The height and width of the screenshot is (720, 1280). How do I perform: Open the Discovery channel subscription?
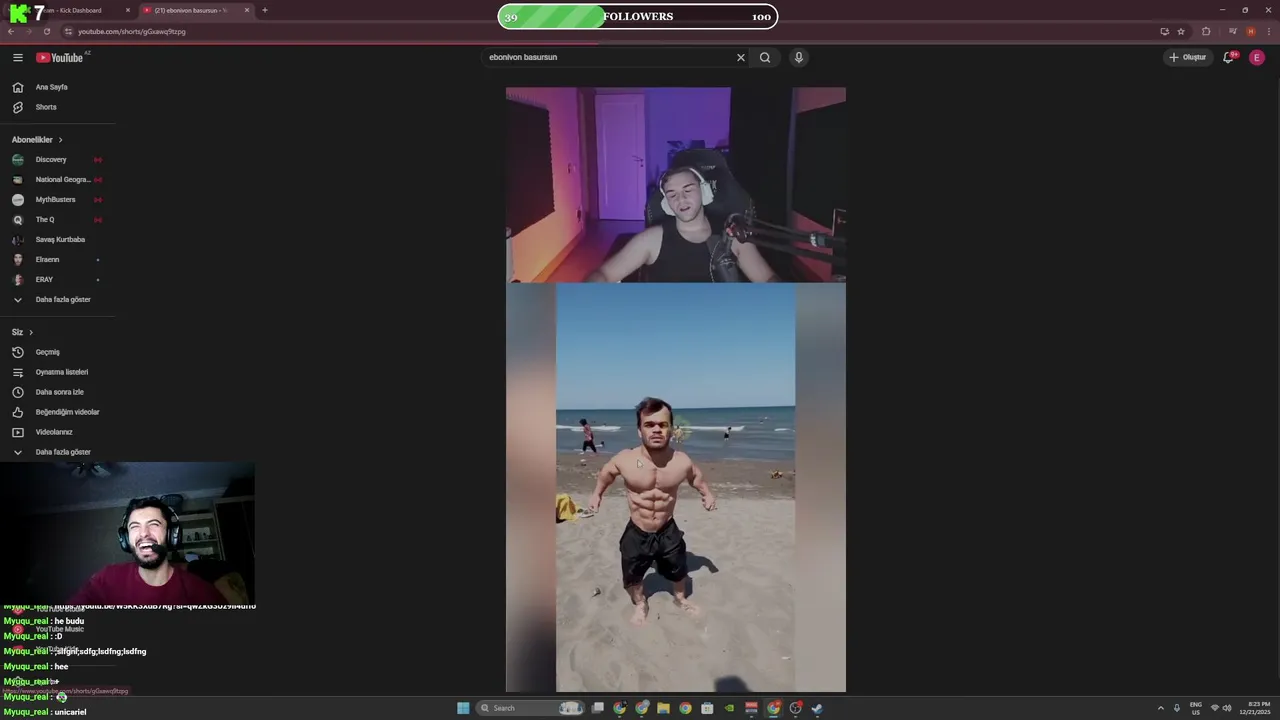coord(51,160)
